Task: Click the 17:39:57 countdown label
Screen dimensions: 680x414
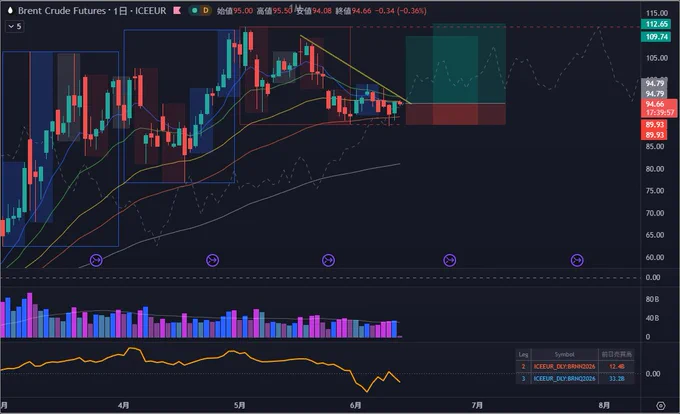Action: tap(659, 112)
